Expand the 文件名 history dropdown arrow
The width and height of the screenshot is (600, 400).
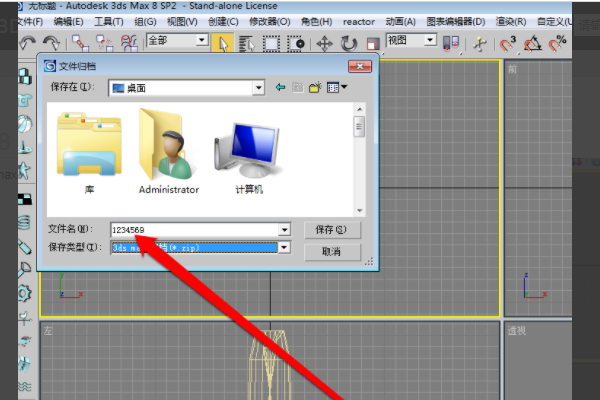coord(284,230)
